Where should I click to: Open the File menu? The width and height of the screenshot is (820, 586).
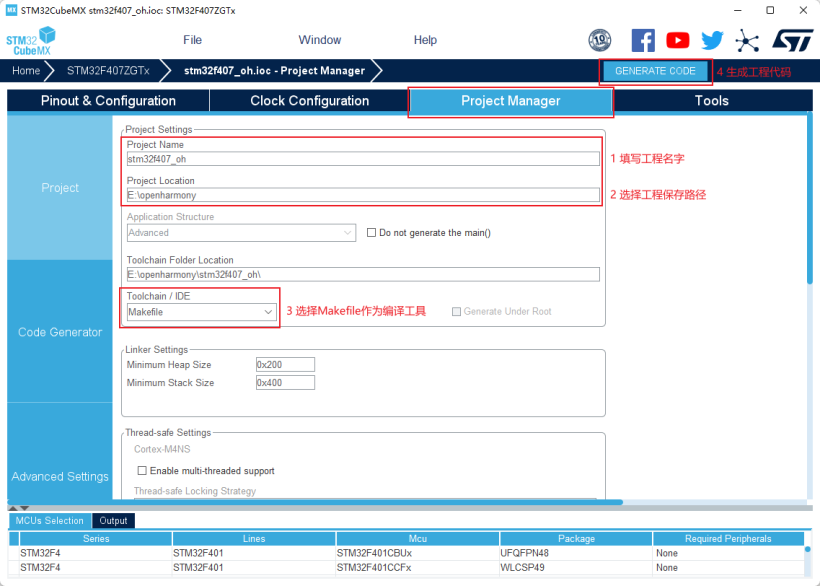[x=192, y=40]
